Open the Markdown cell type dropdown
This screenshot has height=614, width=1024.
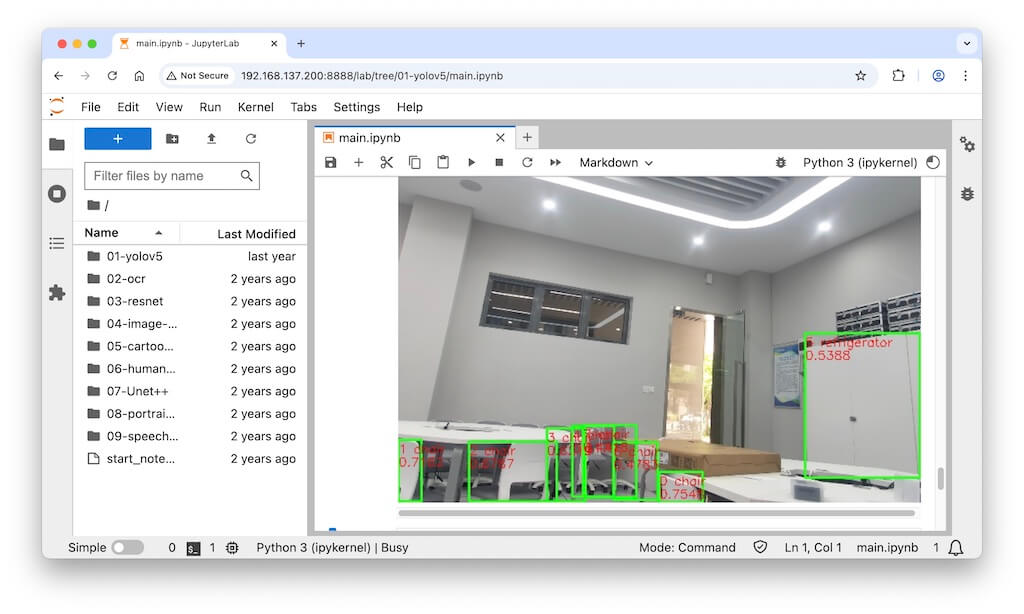[x=615, y=162]
